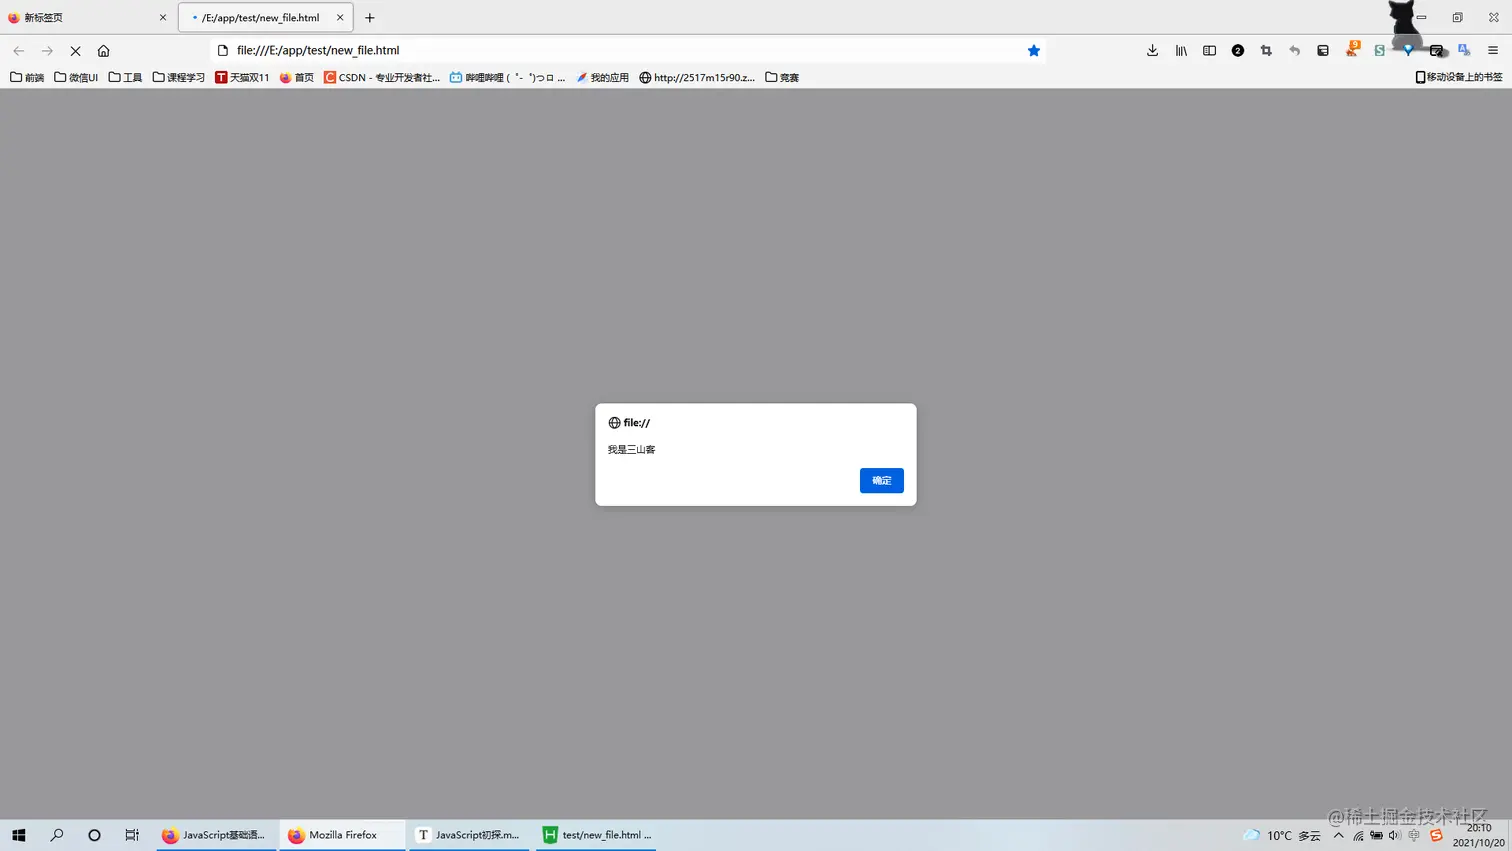Click the 我是三山客 message text

coord(631,450)
